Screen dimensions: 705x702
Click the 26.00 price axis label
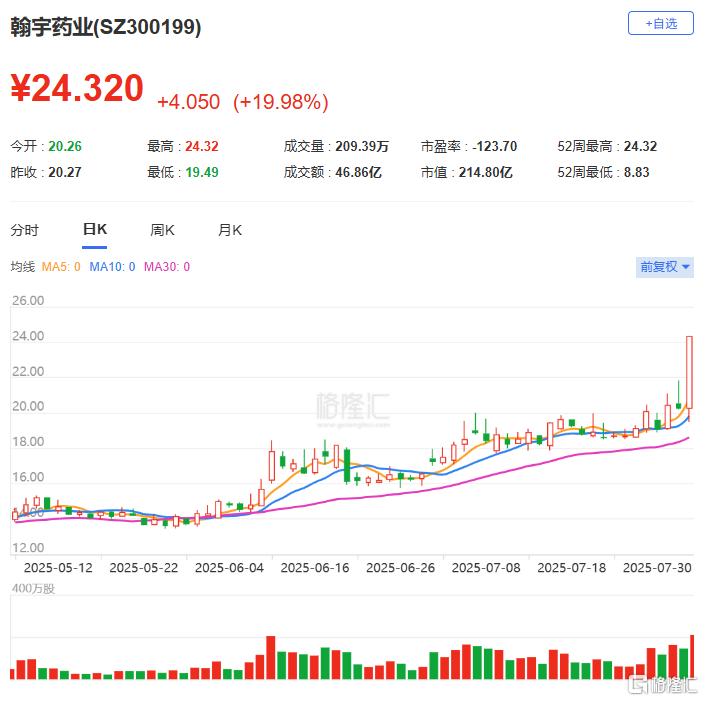[28, 300]
